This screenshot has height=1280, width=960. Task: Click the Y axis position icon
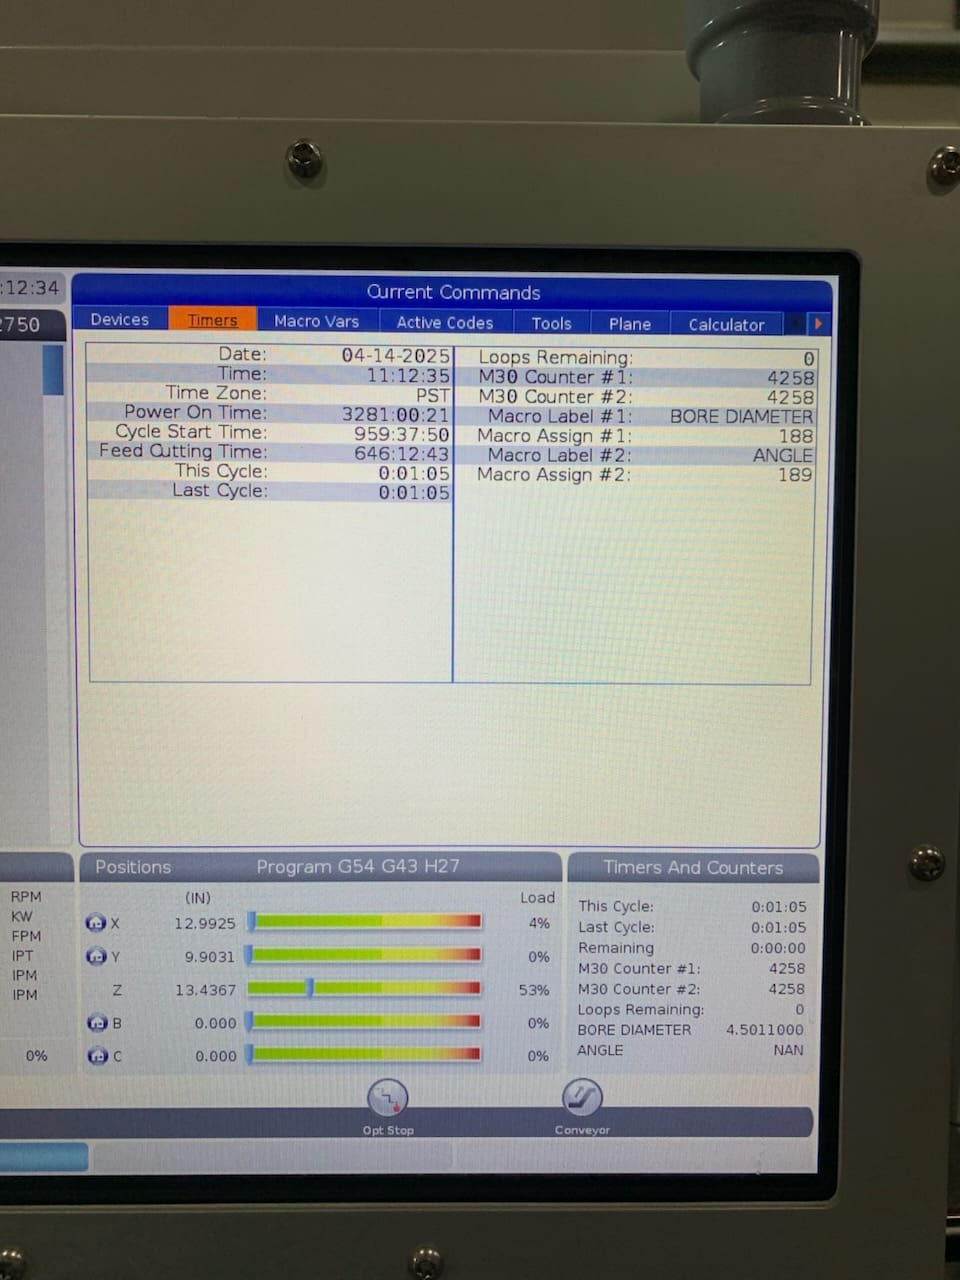point(96,957)
